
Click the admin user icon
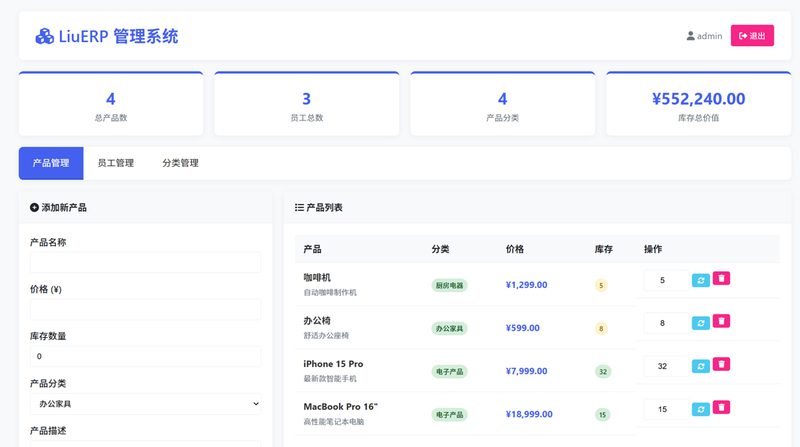click(x=690, y=36)
